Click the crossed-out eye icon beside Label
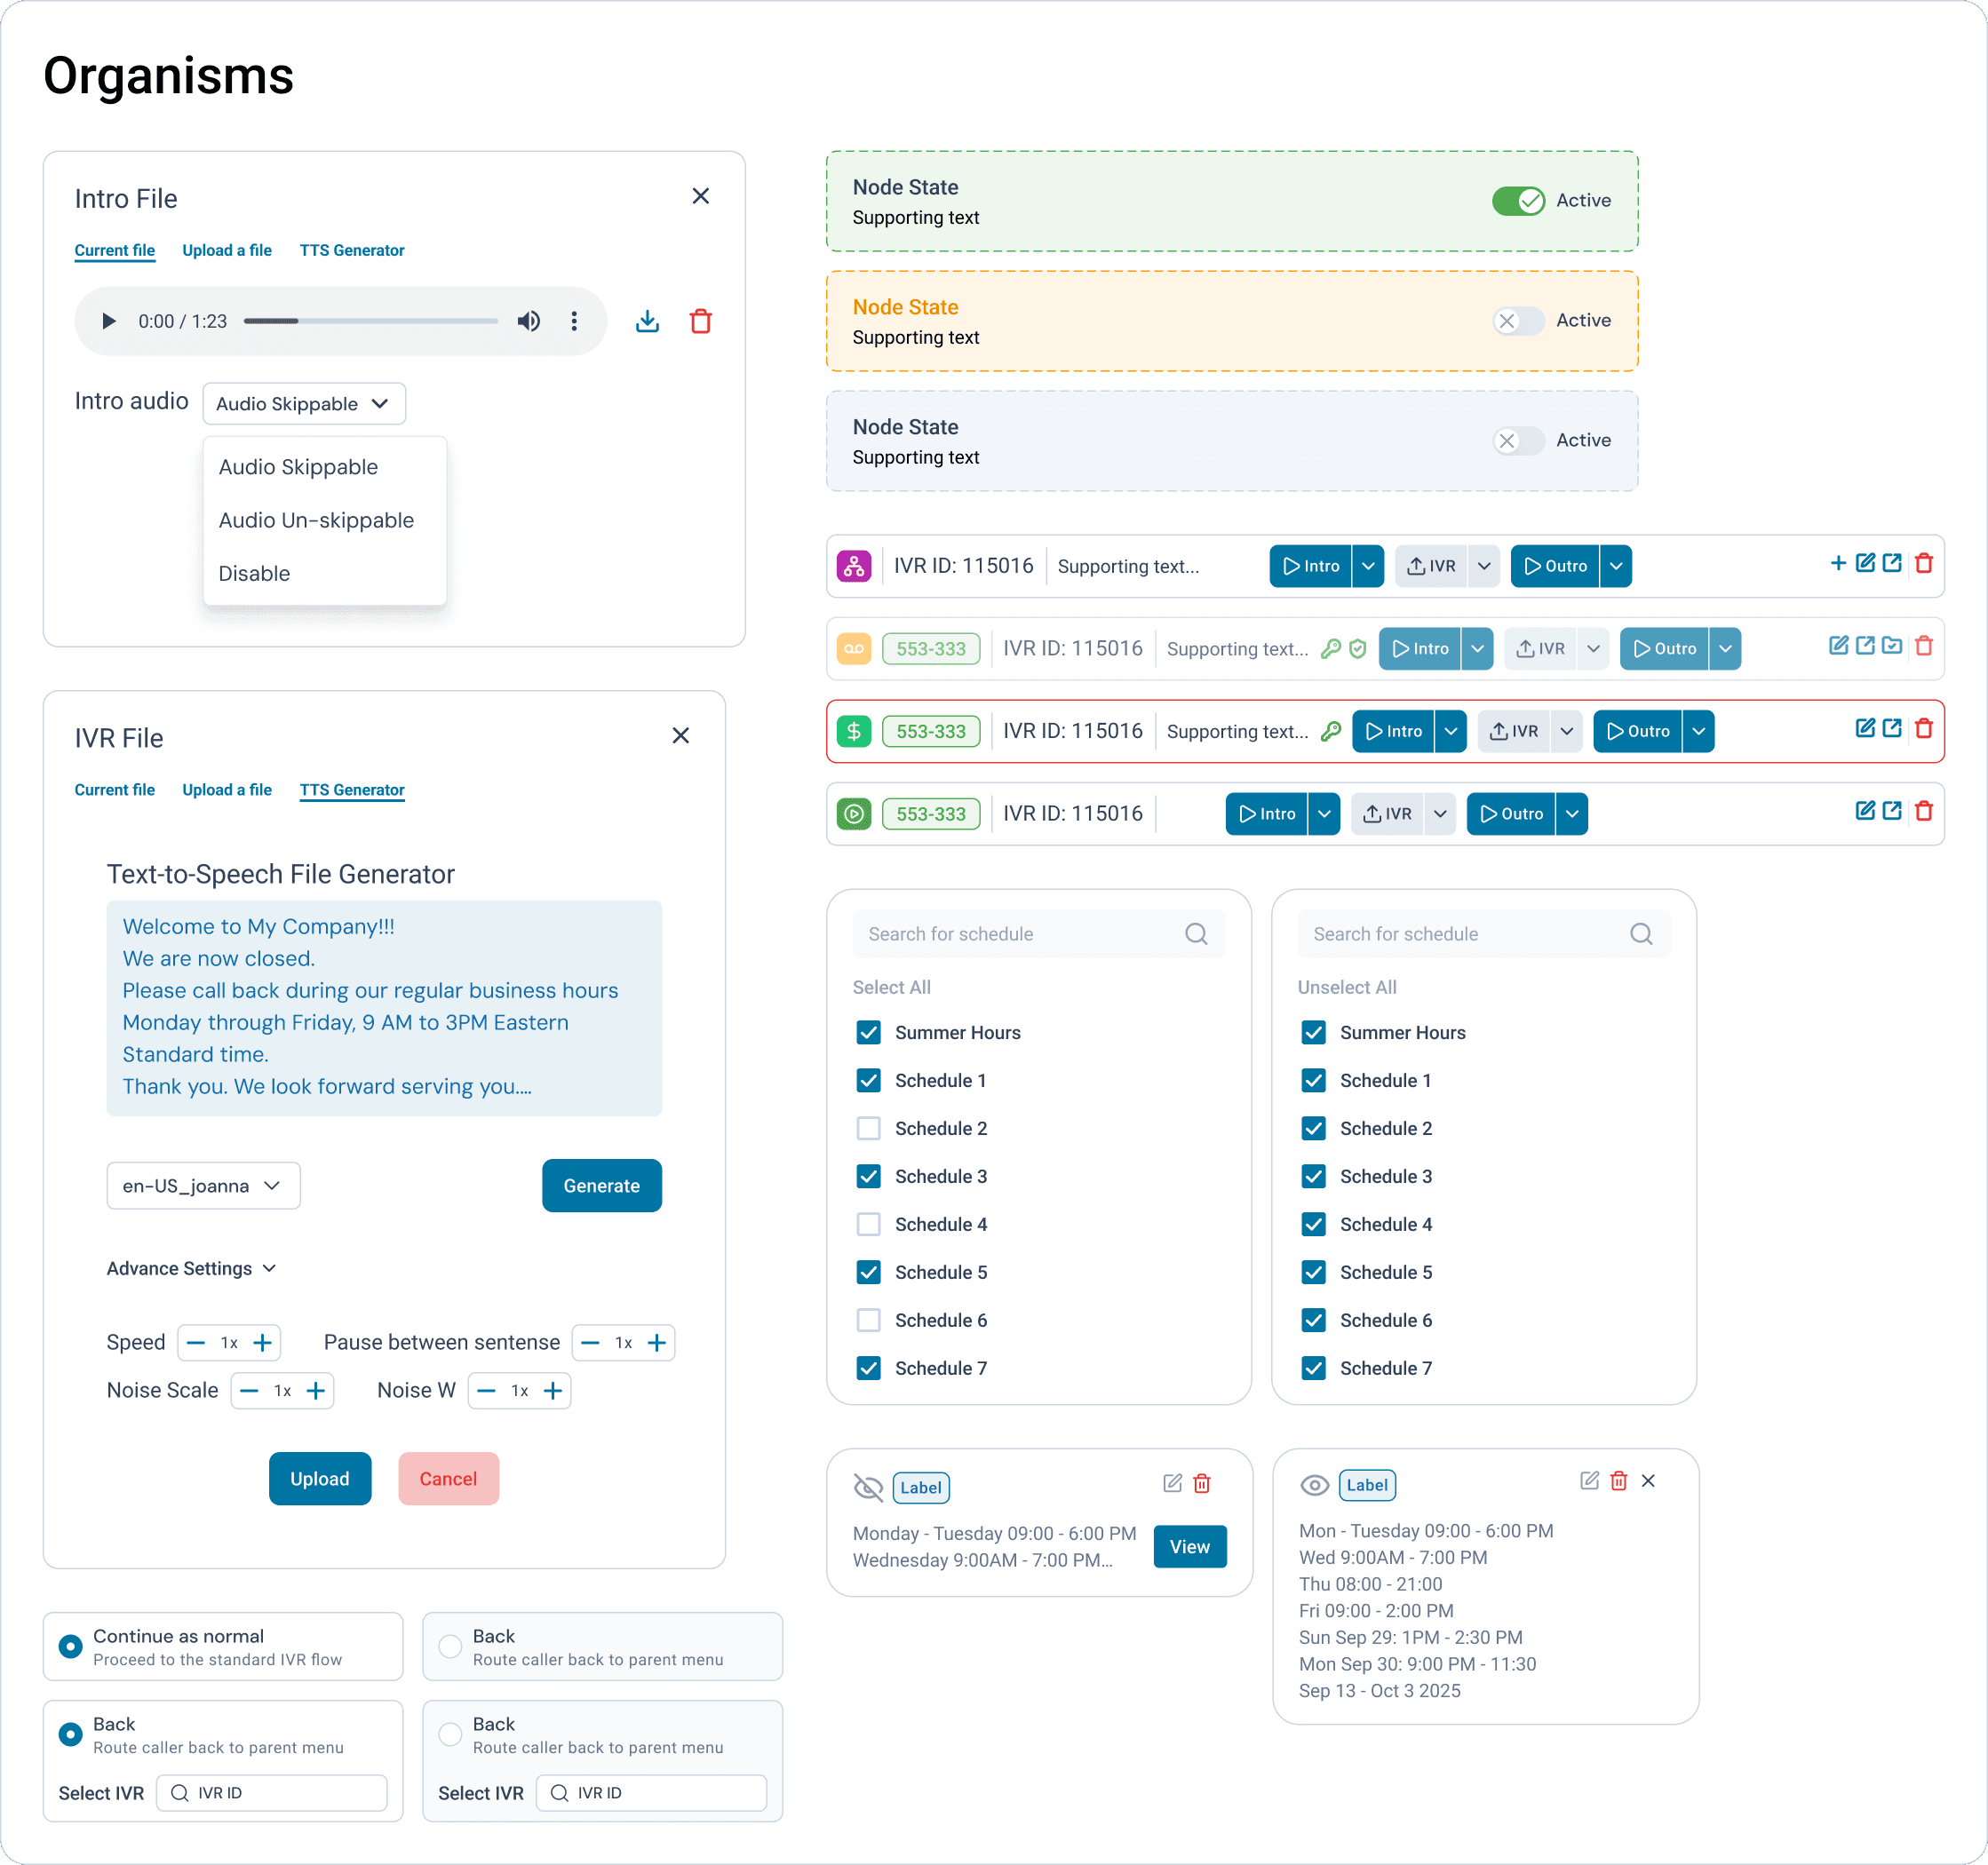Image resolution: width=1988 pixels, height=1865 pixels. coord(868,1487)
